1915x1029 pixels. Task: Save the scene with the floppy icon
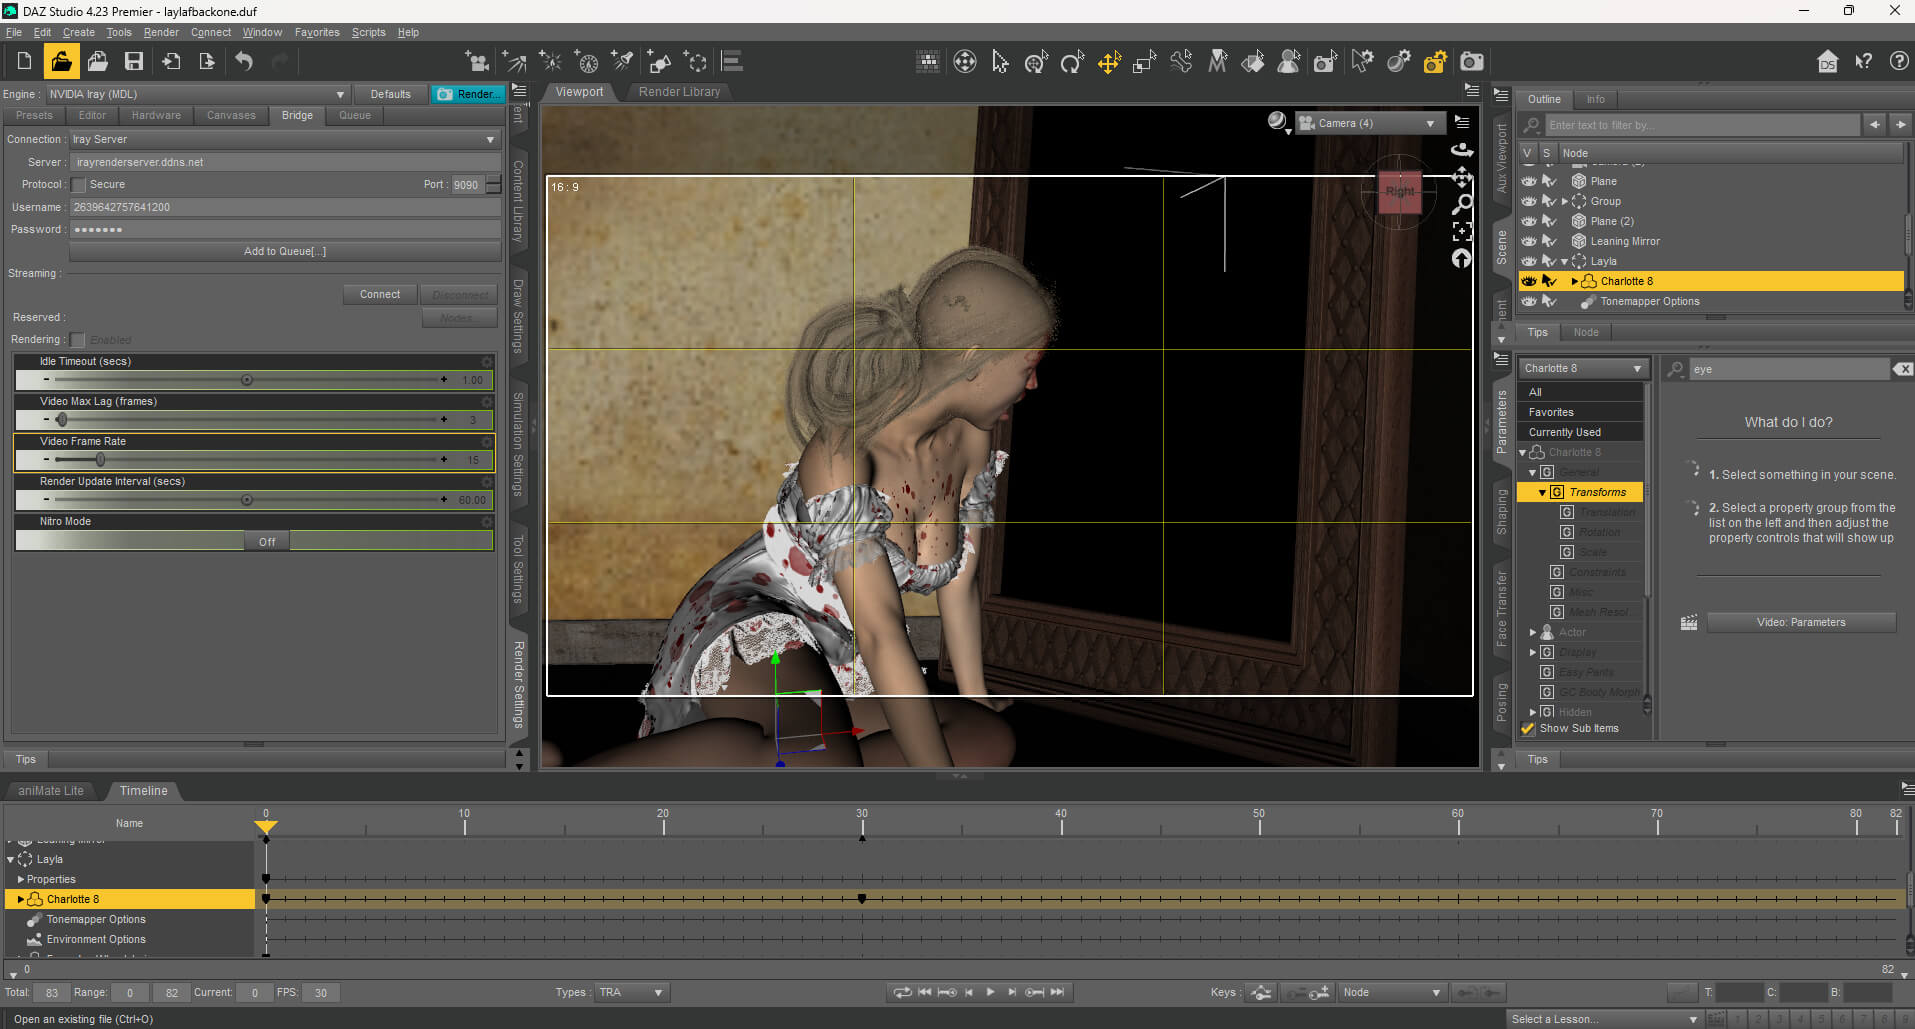click(134, 62)
